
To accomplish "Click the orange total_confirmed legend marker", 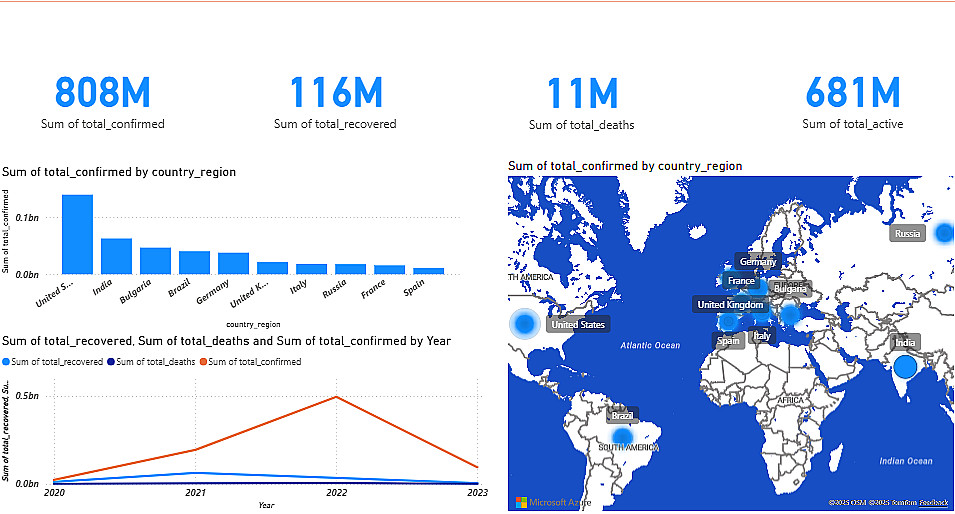I will pyautogui.click(x=203, y=362).
